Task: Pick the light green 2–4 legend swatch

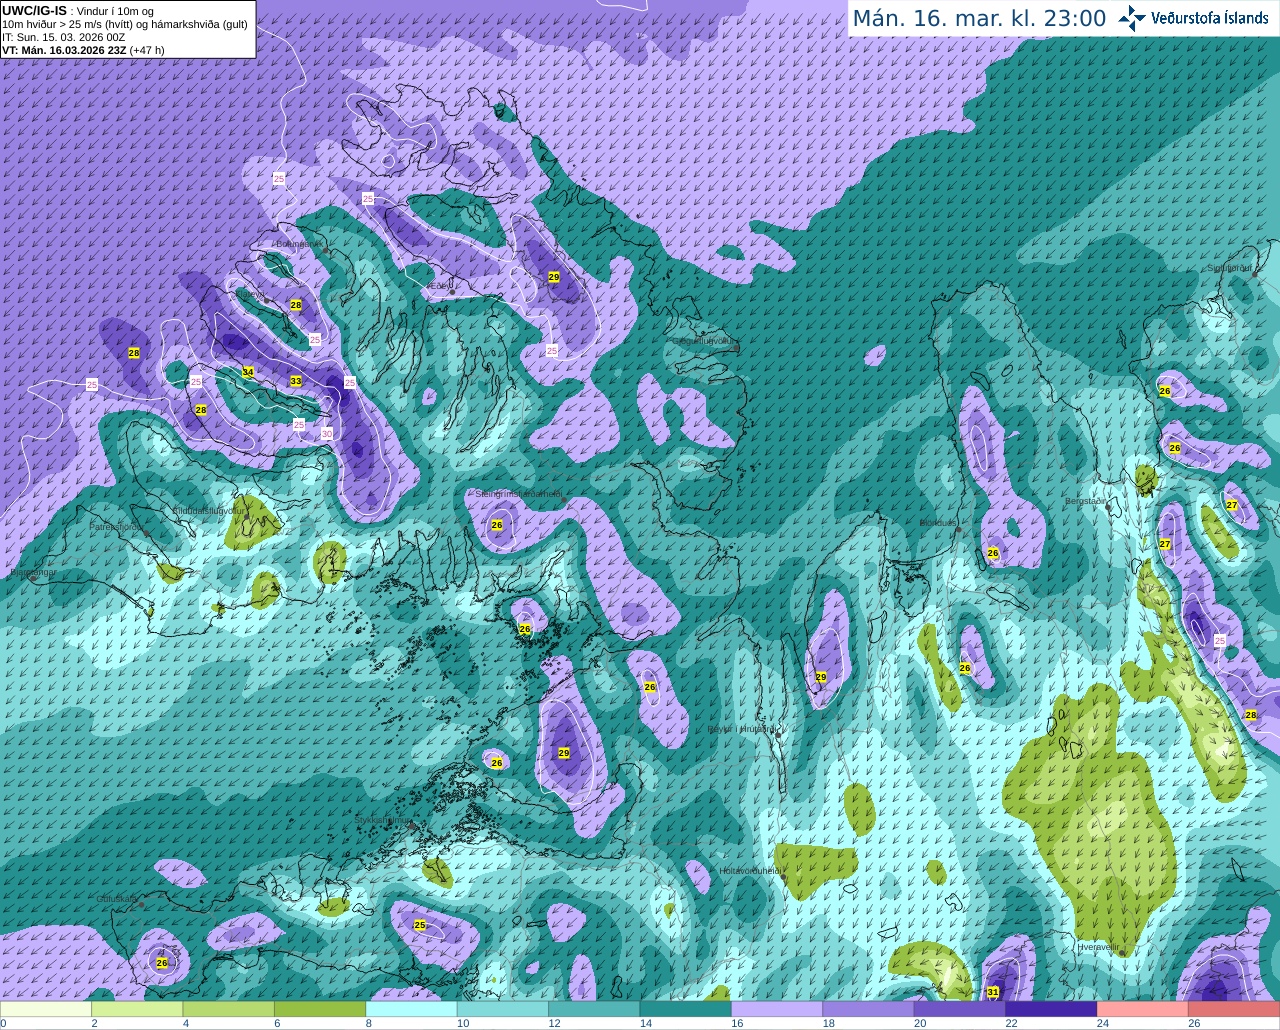Action: click(137, 1009)
